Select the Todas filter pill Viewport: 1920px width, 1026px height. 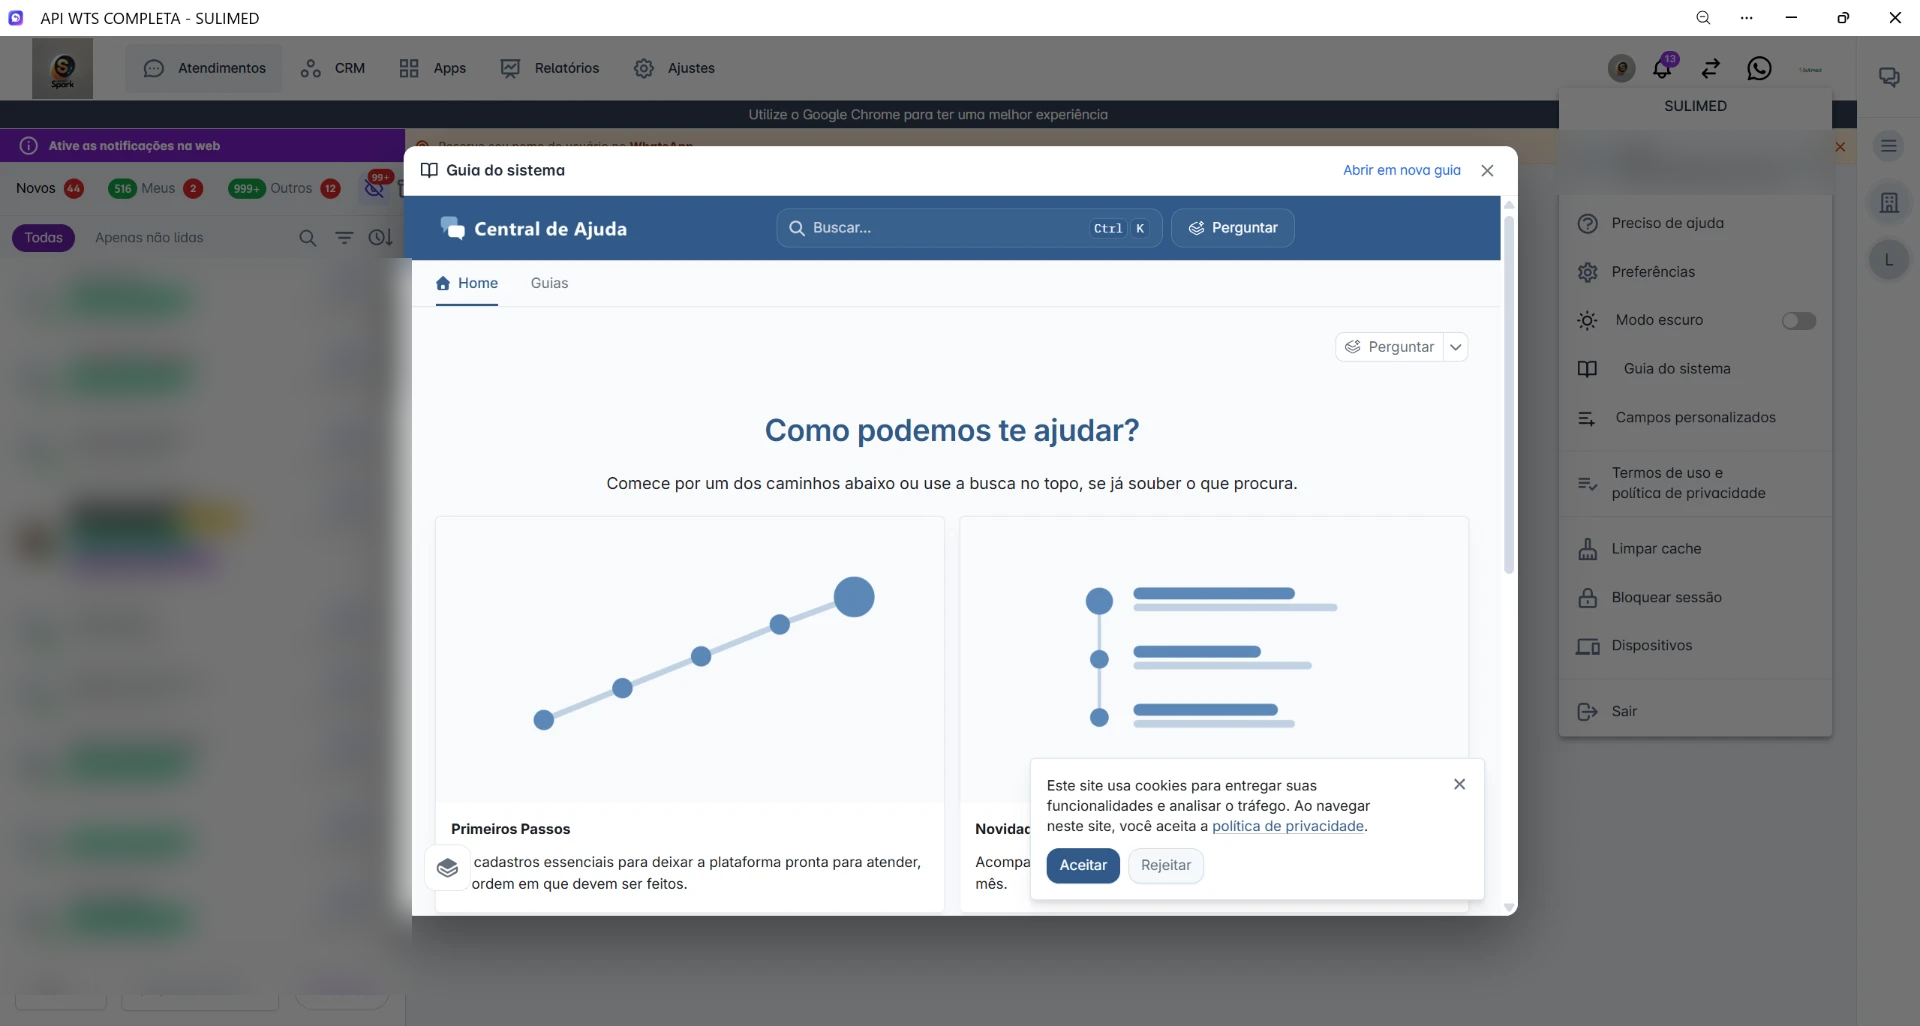tap(43, 238)
